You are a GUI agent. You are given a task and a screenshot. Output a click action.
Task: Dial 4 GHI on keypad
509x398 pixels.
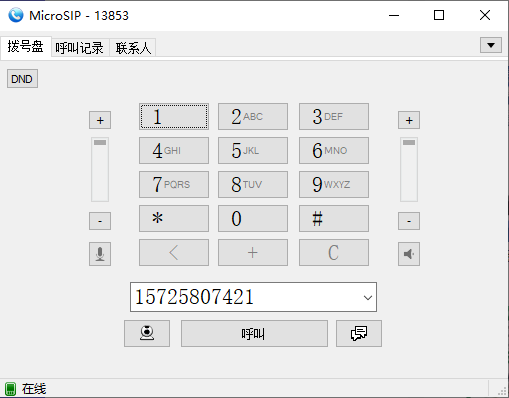pyautogui.click(x=174, y=151)
